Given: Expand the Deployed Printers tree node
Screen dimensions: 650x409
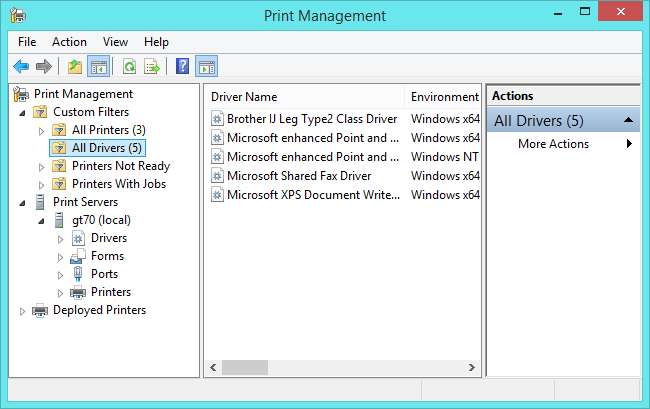Looking at the screenshot, I should pyautogui.click(x=23, y=311).
